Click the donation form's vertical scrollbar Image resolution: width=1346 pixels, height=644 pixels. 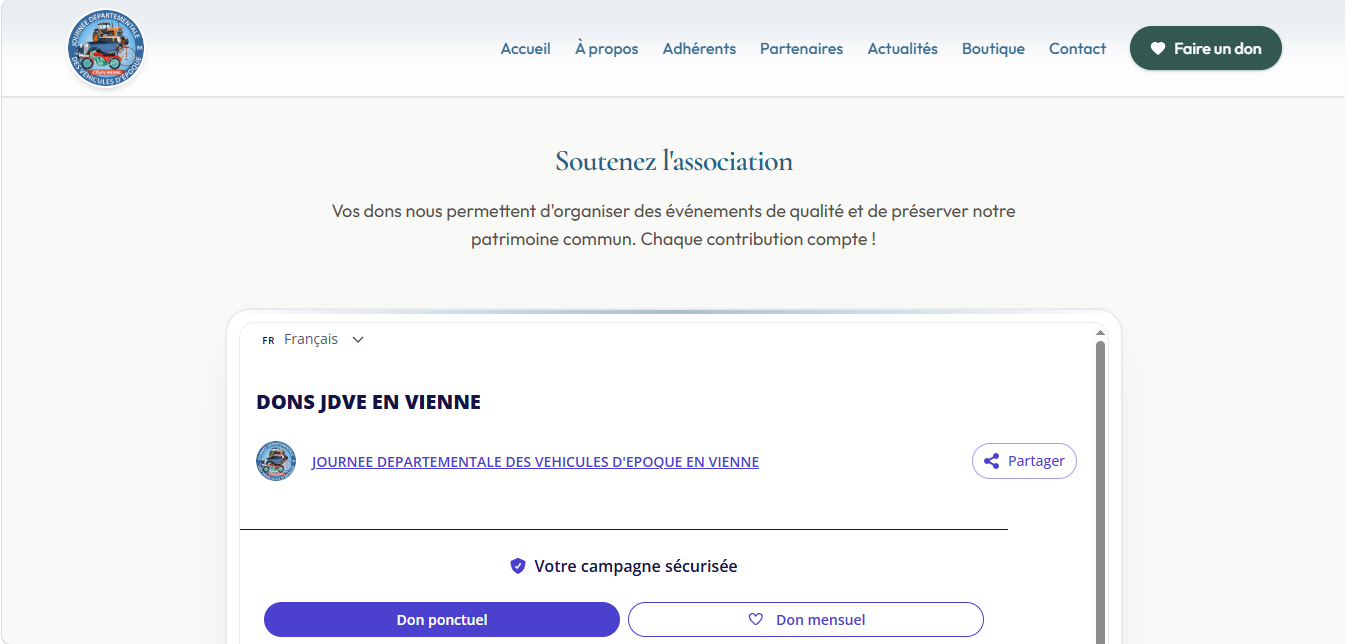(x=1100, y=490)
